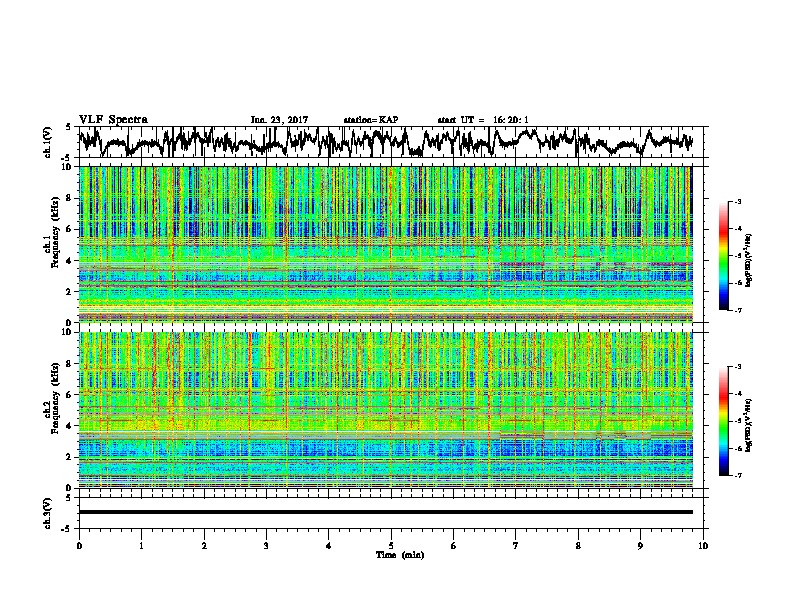Click the ch.3(V) axis label
The width and height of the screenshot is (792, 612).
tap(48, 513)
